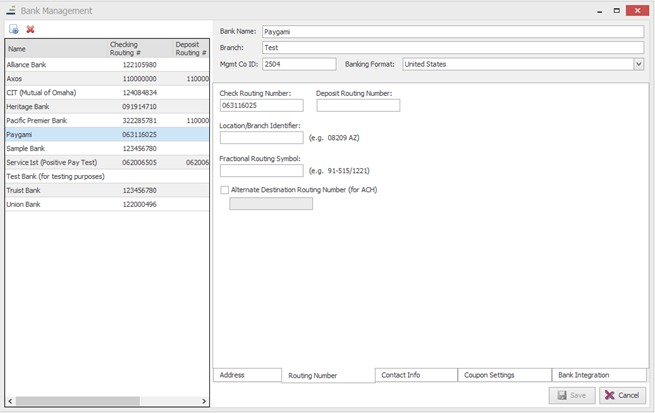The height and width of the screenshot is (413, 655).
Task: Click the Mgmt Co ID field
Action: [299, 64]
